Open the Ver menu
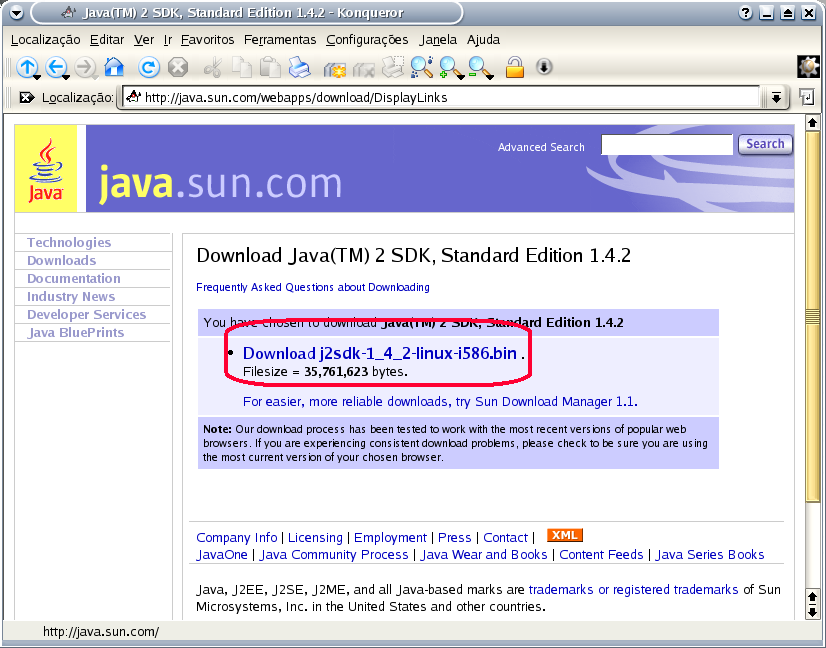The width and height of the screenshot is (826, 648). pyautogui.click(x=144, y=40)
